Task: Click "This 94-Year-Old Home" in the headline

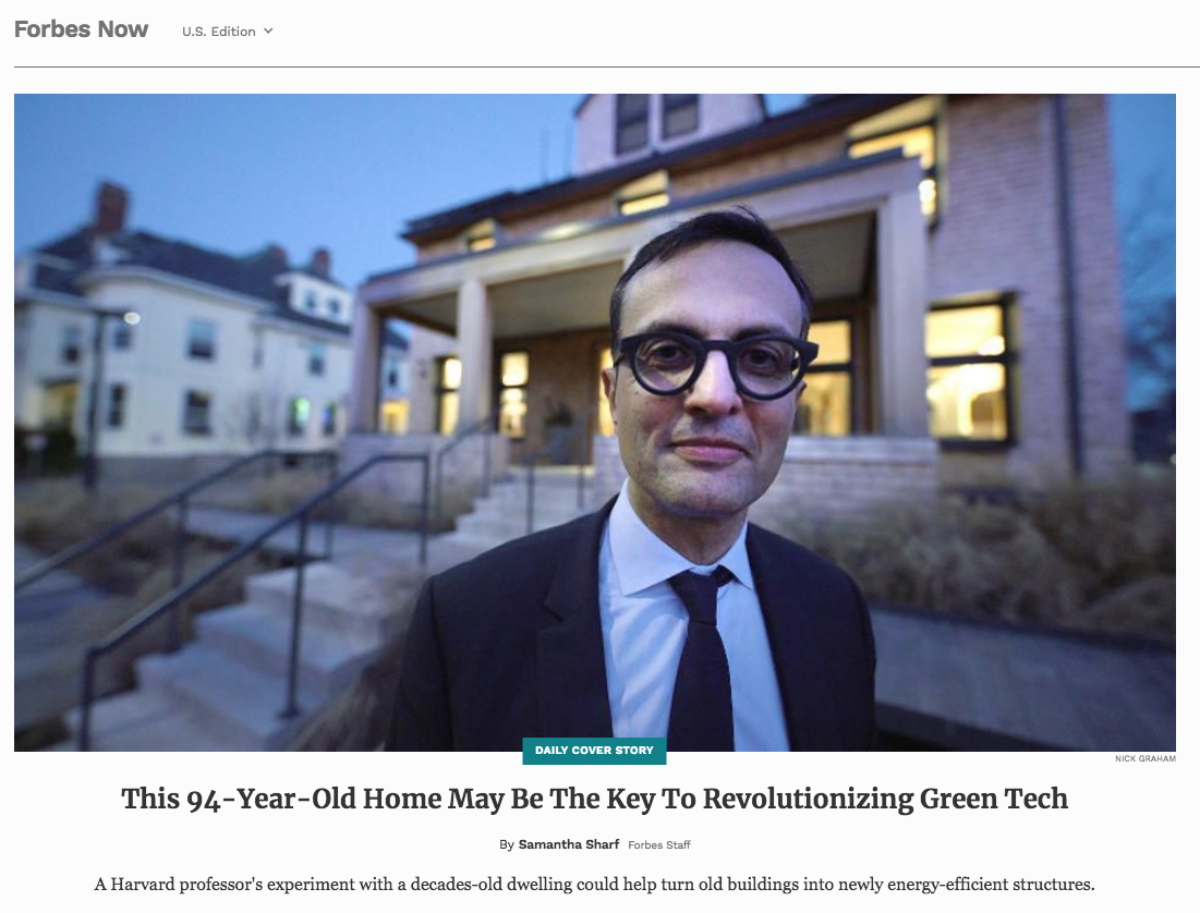Action: click(x=280, y=799)
